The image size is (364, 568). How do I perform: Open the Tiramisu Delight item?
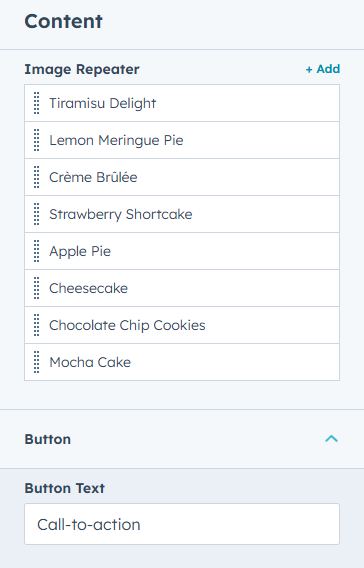coord(182,103)
